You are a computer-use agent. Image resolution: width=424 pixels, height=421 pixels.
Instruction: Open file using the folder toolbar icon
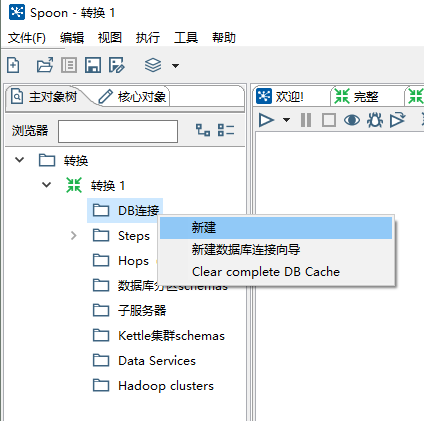click(x=45, y=65)
